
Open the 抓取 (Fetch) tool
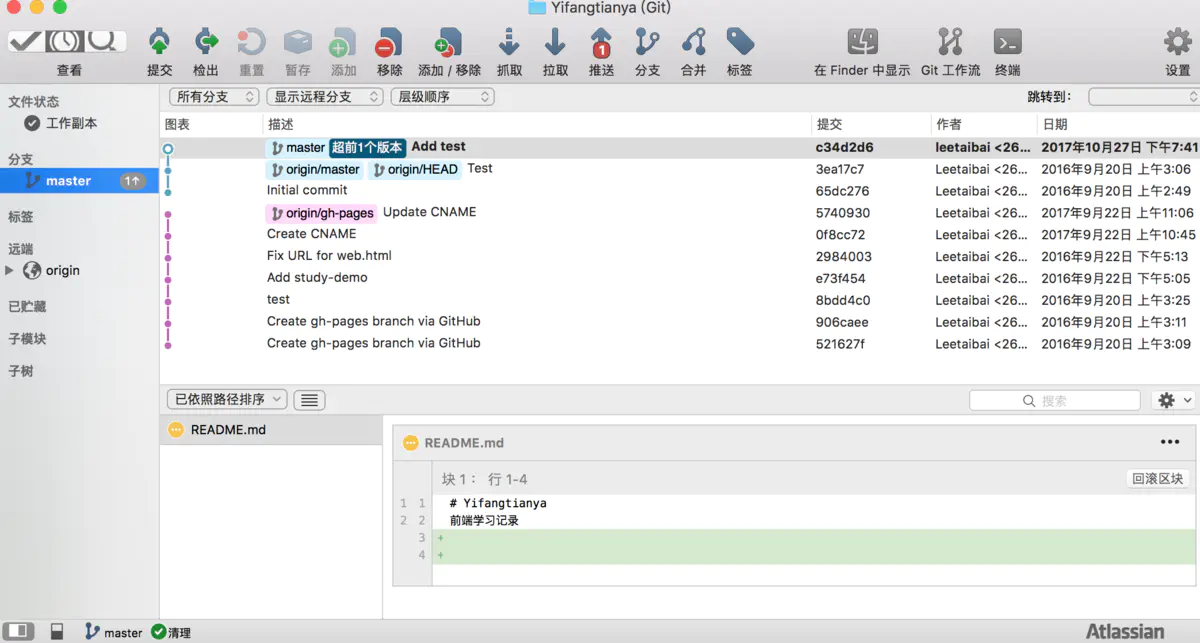(509, 44)
